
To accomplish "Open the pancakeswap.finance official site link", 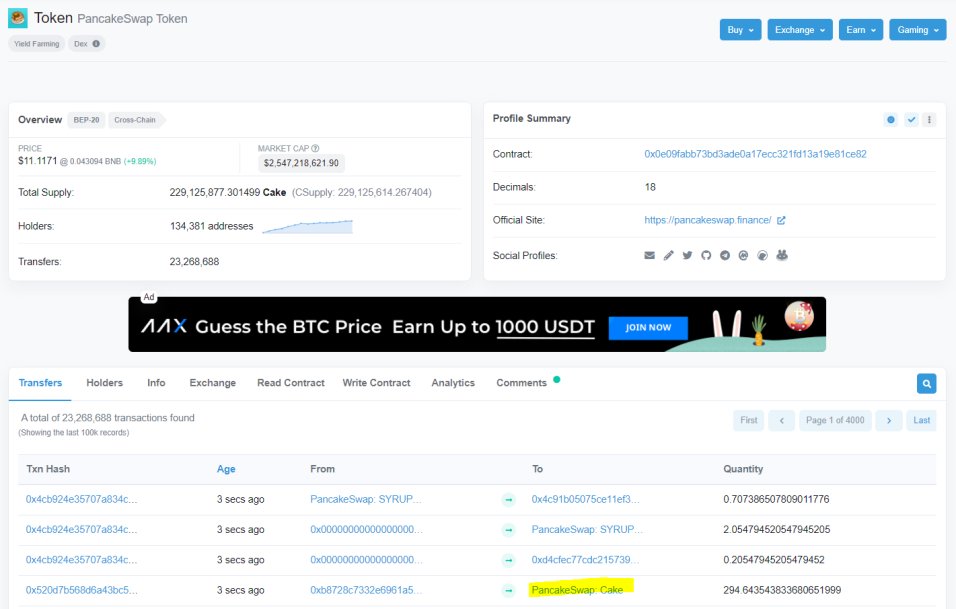I will 707,220.
